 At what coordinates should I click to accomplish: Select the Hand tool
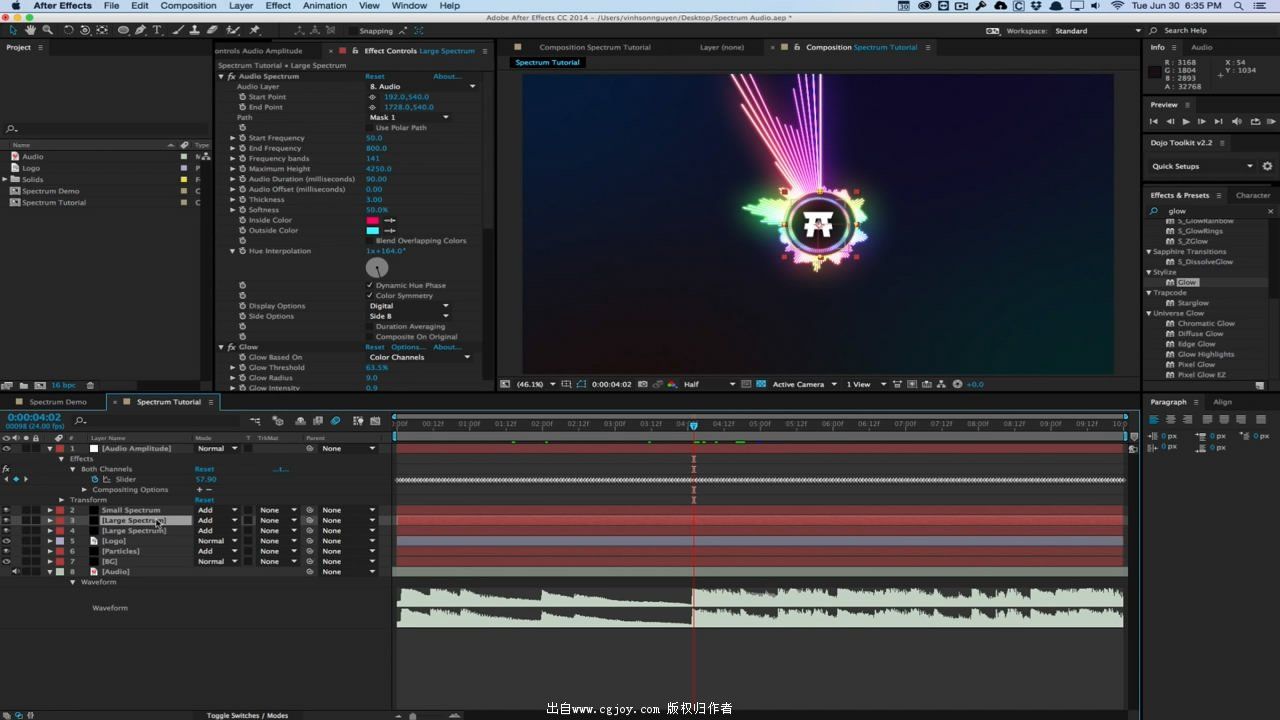coord(30,30)
